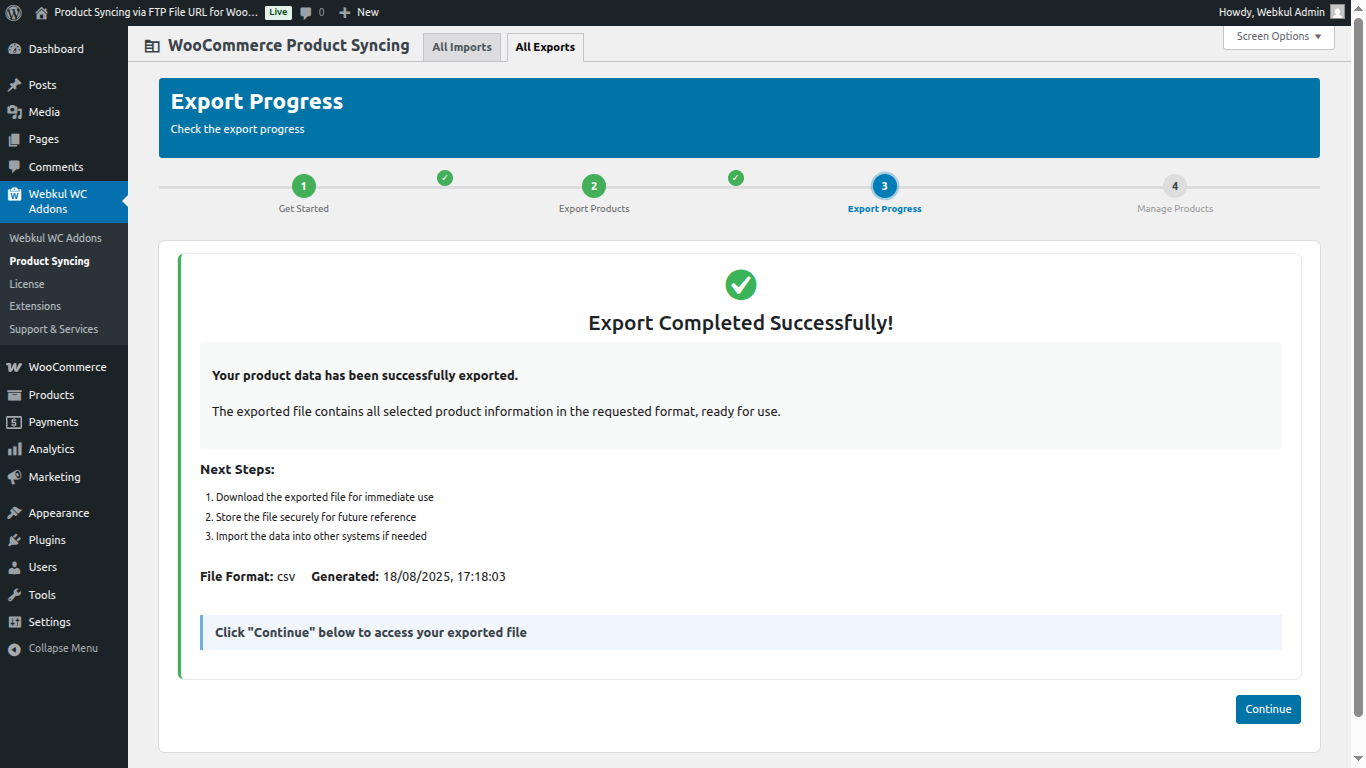This screenshot has width=1366, height=768.
Task: Select the Analytics chart icon
Action: [17, 448]
